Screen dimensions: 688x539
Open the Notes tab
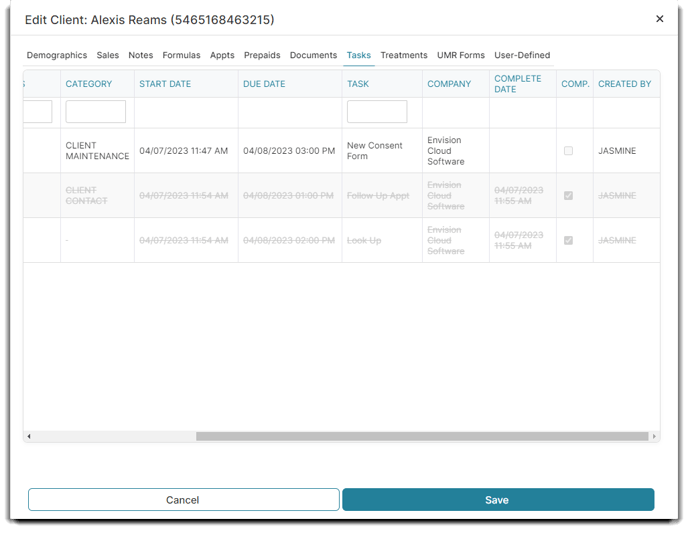(140, 55)
